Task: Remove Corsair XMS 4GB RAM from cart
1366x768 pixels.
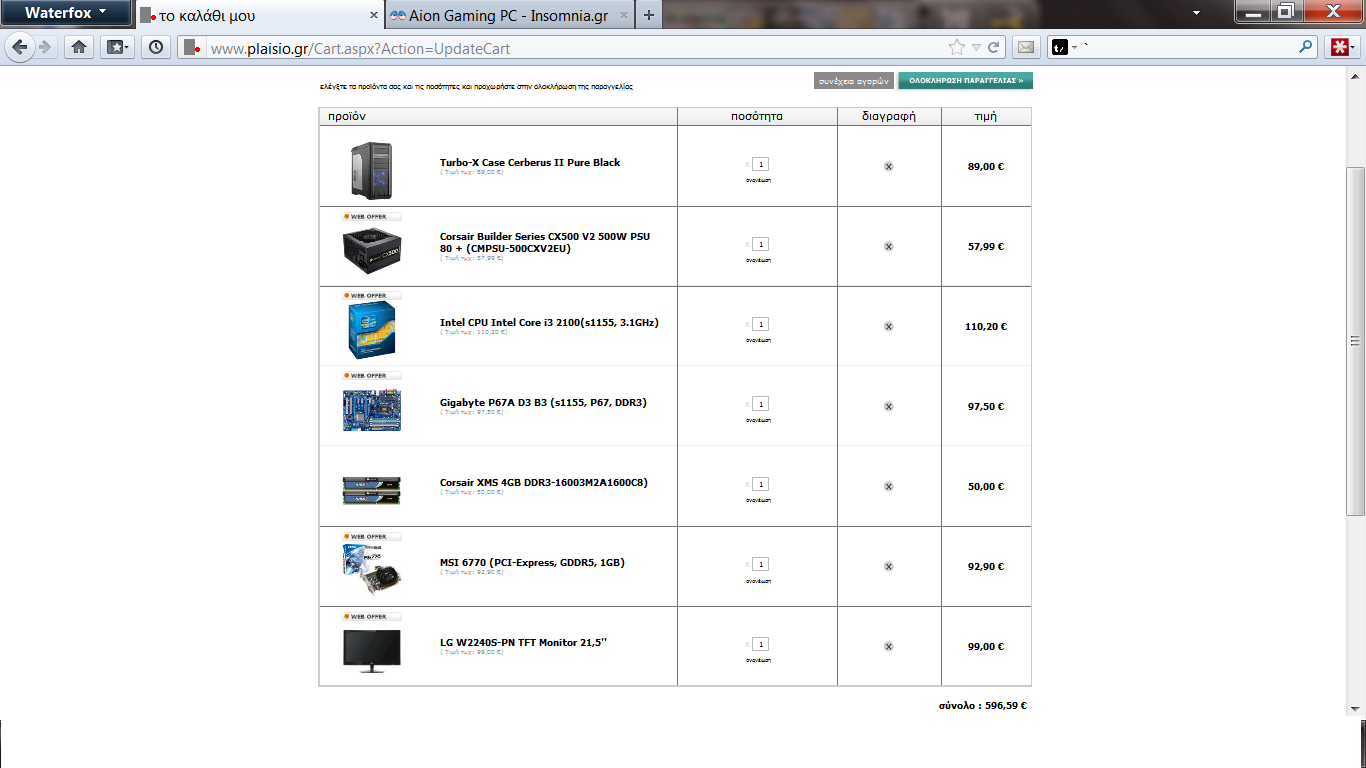Action: coord(888,486)
